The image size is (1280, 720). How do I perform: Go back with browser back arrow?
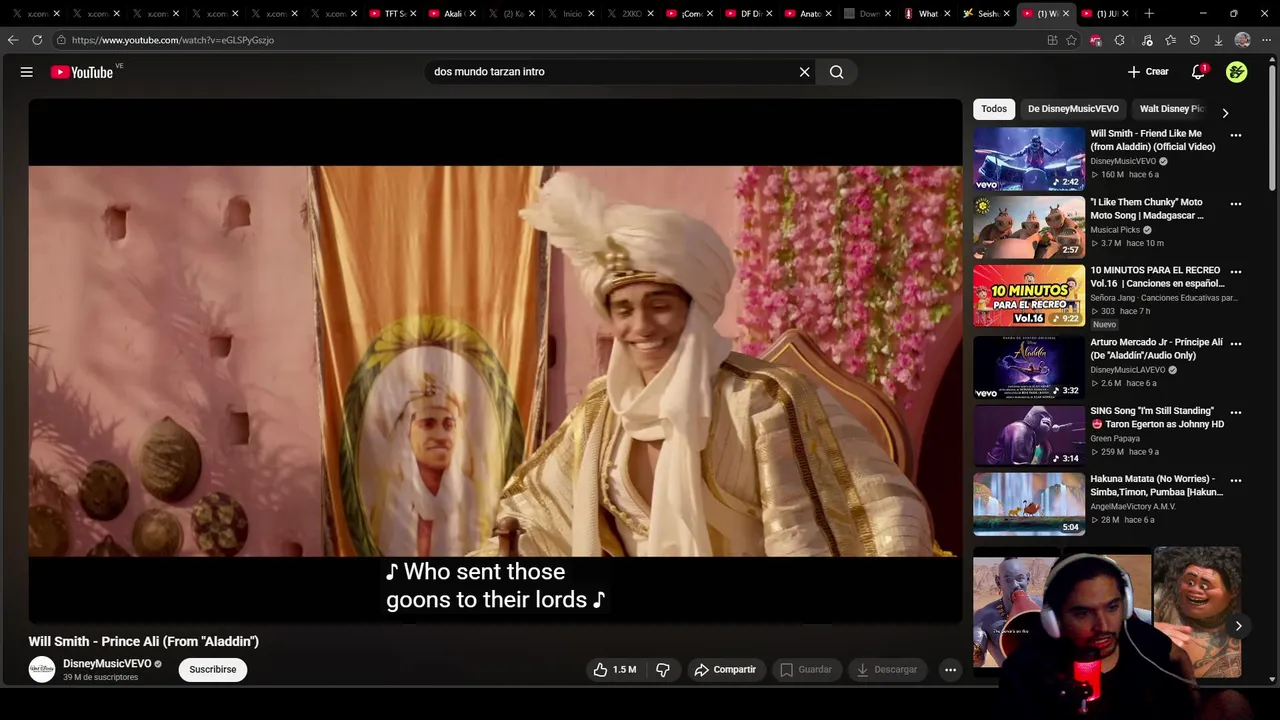13,40
